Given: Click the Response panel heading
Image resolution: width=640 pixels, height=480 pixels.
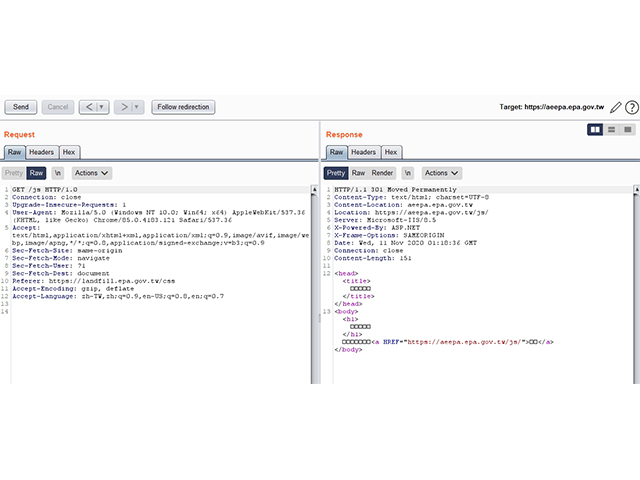Looking at the screenshot, I should click(x=344, y=135).
